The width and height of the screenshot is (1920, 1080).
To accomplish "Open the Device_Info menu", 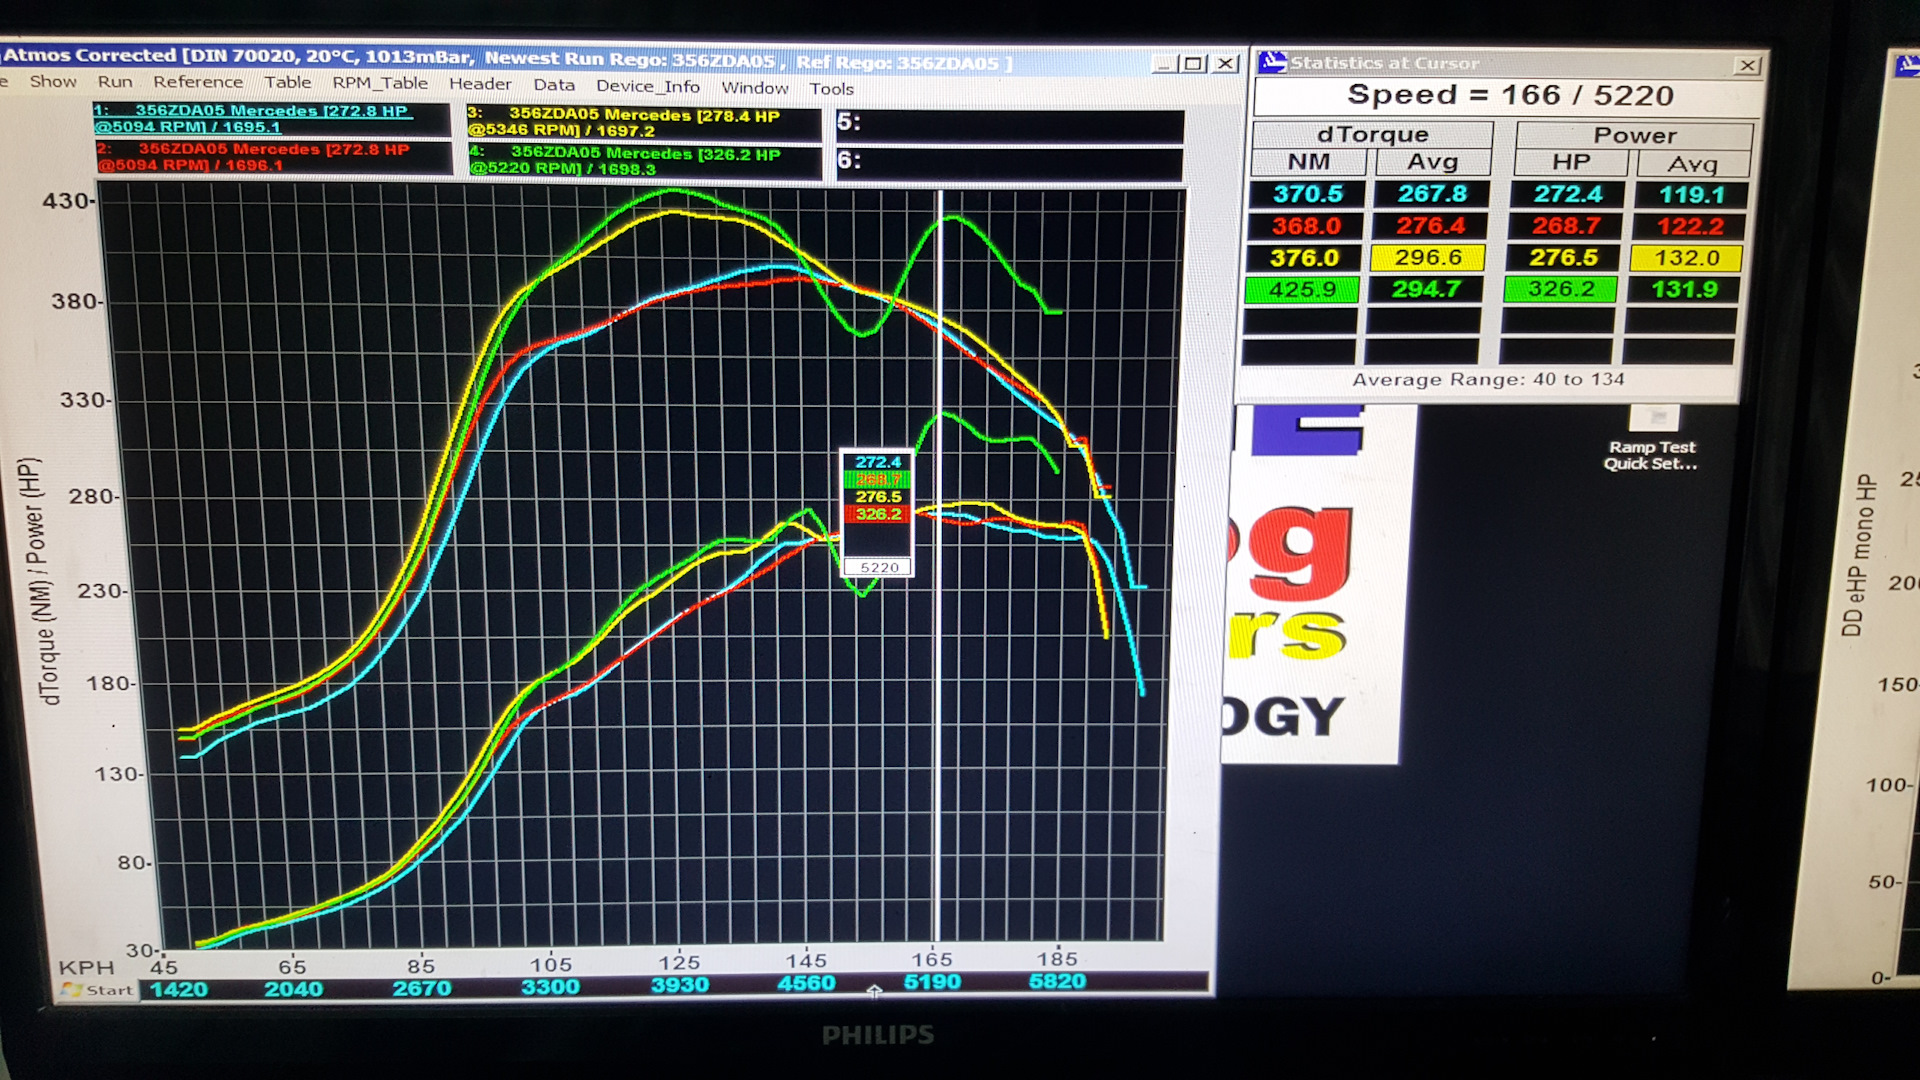I will coord(648,87).
